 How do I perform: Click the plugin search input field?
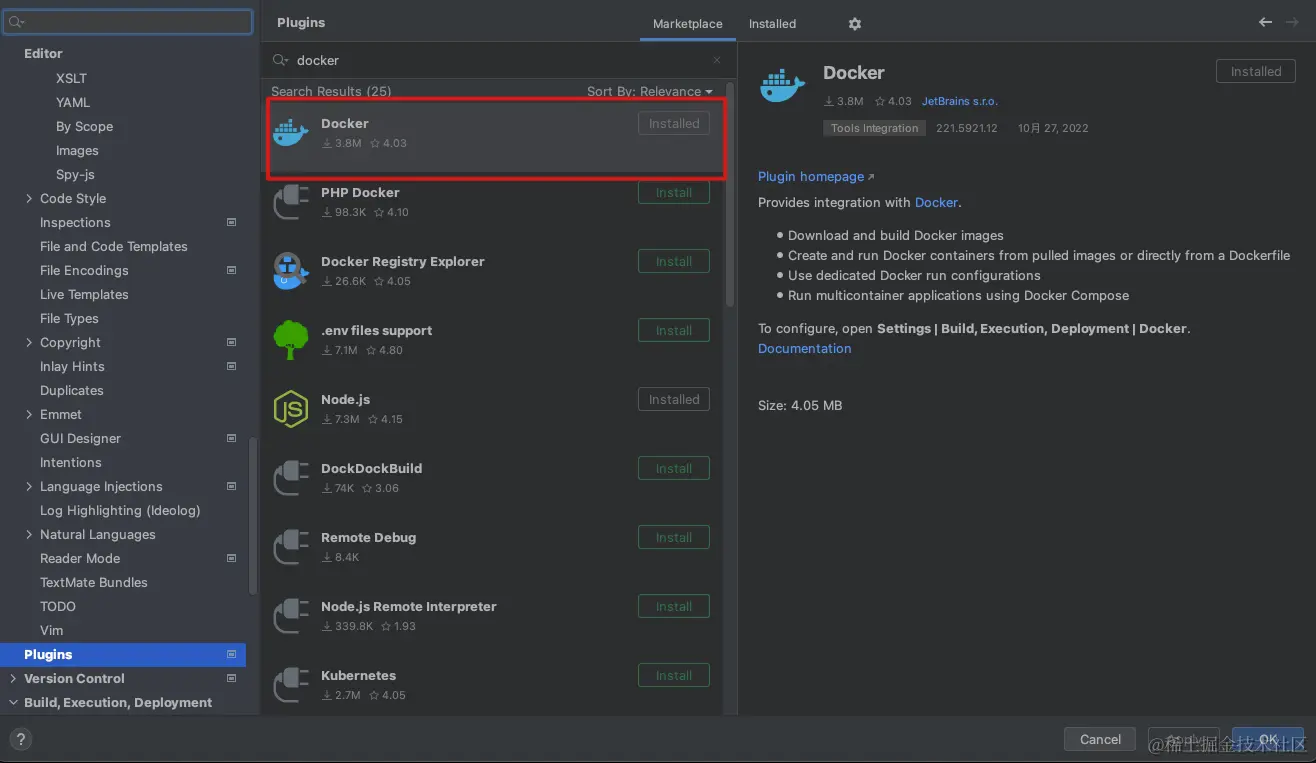point(500,61)
